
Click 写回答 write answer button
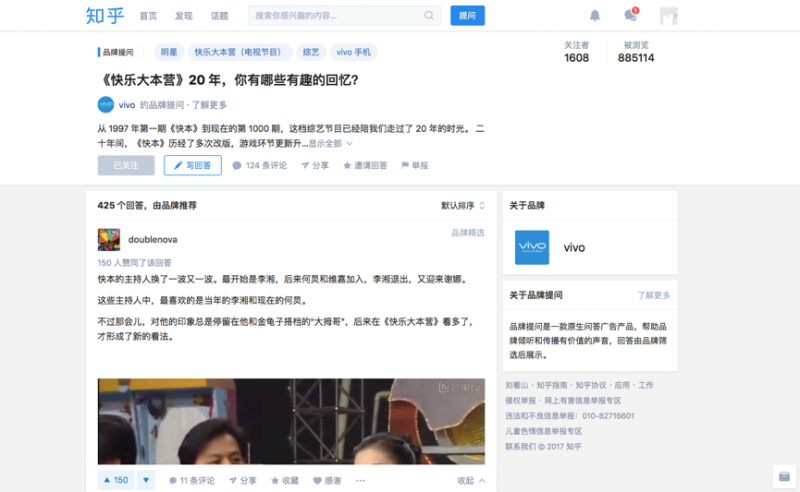[x=193, y=165]
